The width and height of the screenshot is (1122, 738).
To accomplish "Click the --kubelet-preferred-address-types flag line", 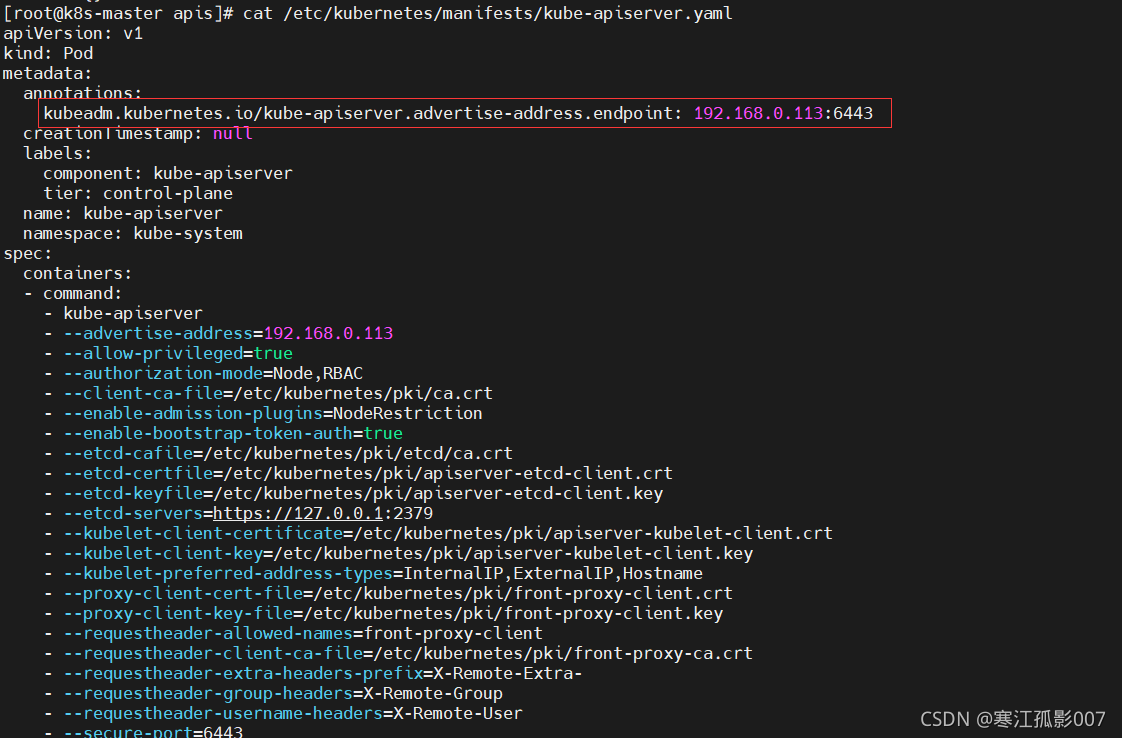I will (x=373, y=574).
